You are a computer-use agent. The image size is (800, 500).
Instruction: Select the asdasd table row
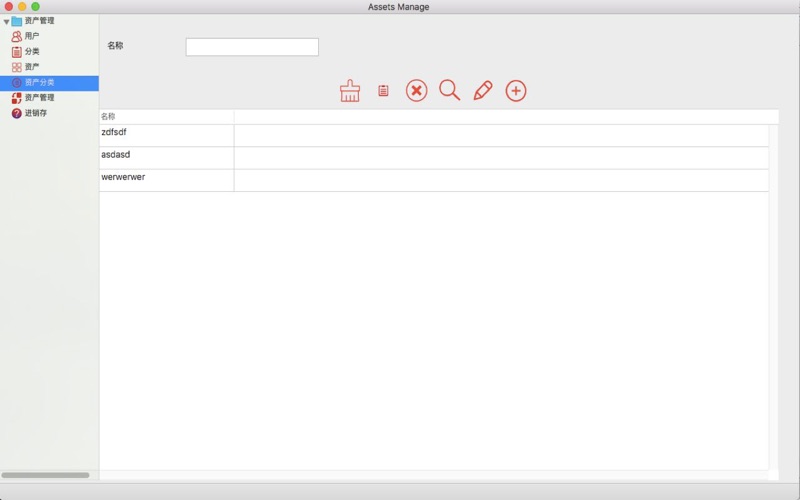click(166, 158)
